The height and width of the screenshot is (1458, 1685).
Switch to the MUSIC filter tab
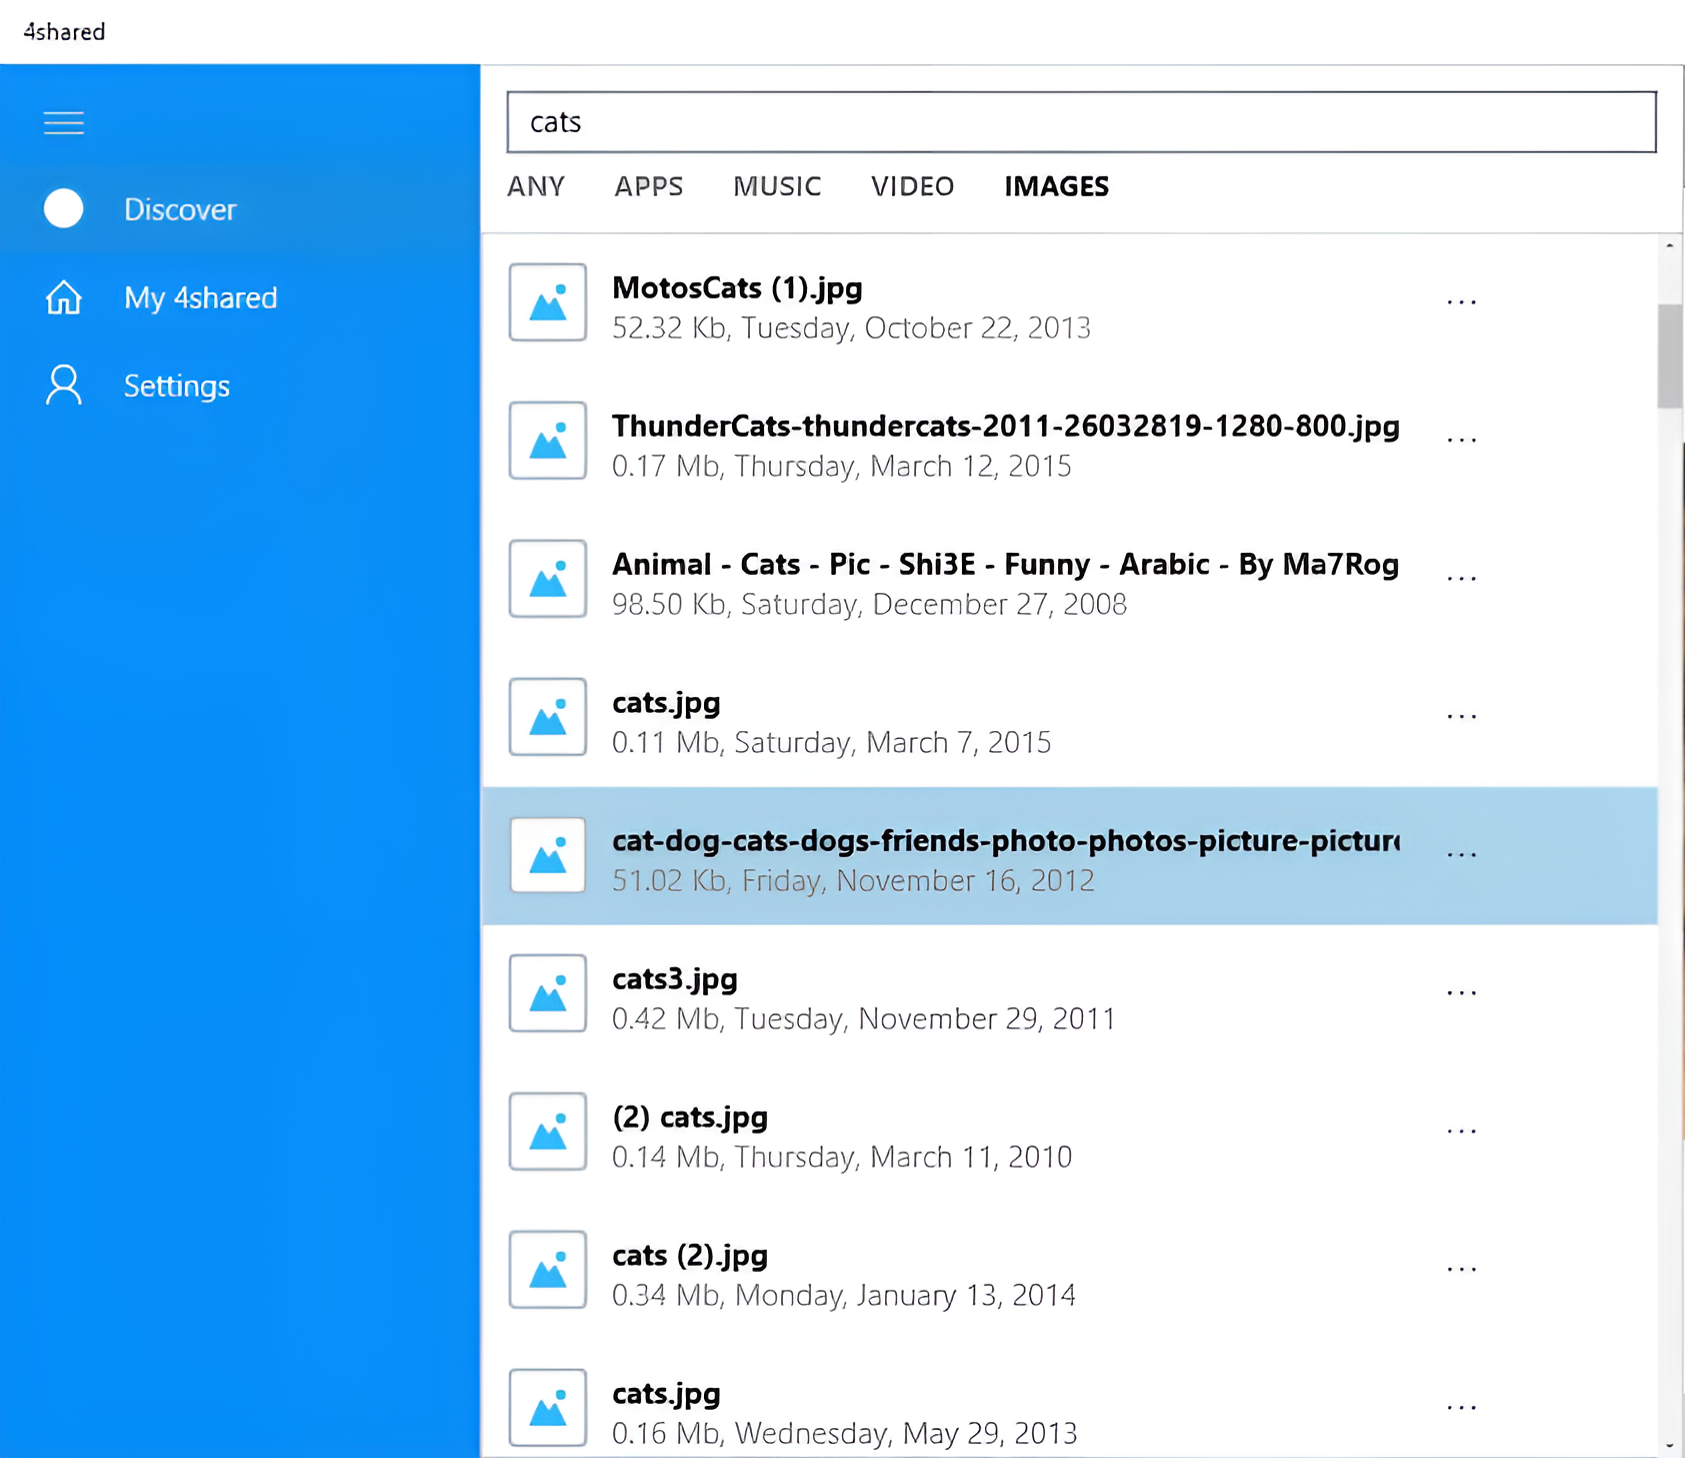777,187
